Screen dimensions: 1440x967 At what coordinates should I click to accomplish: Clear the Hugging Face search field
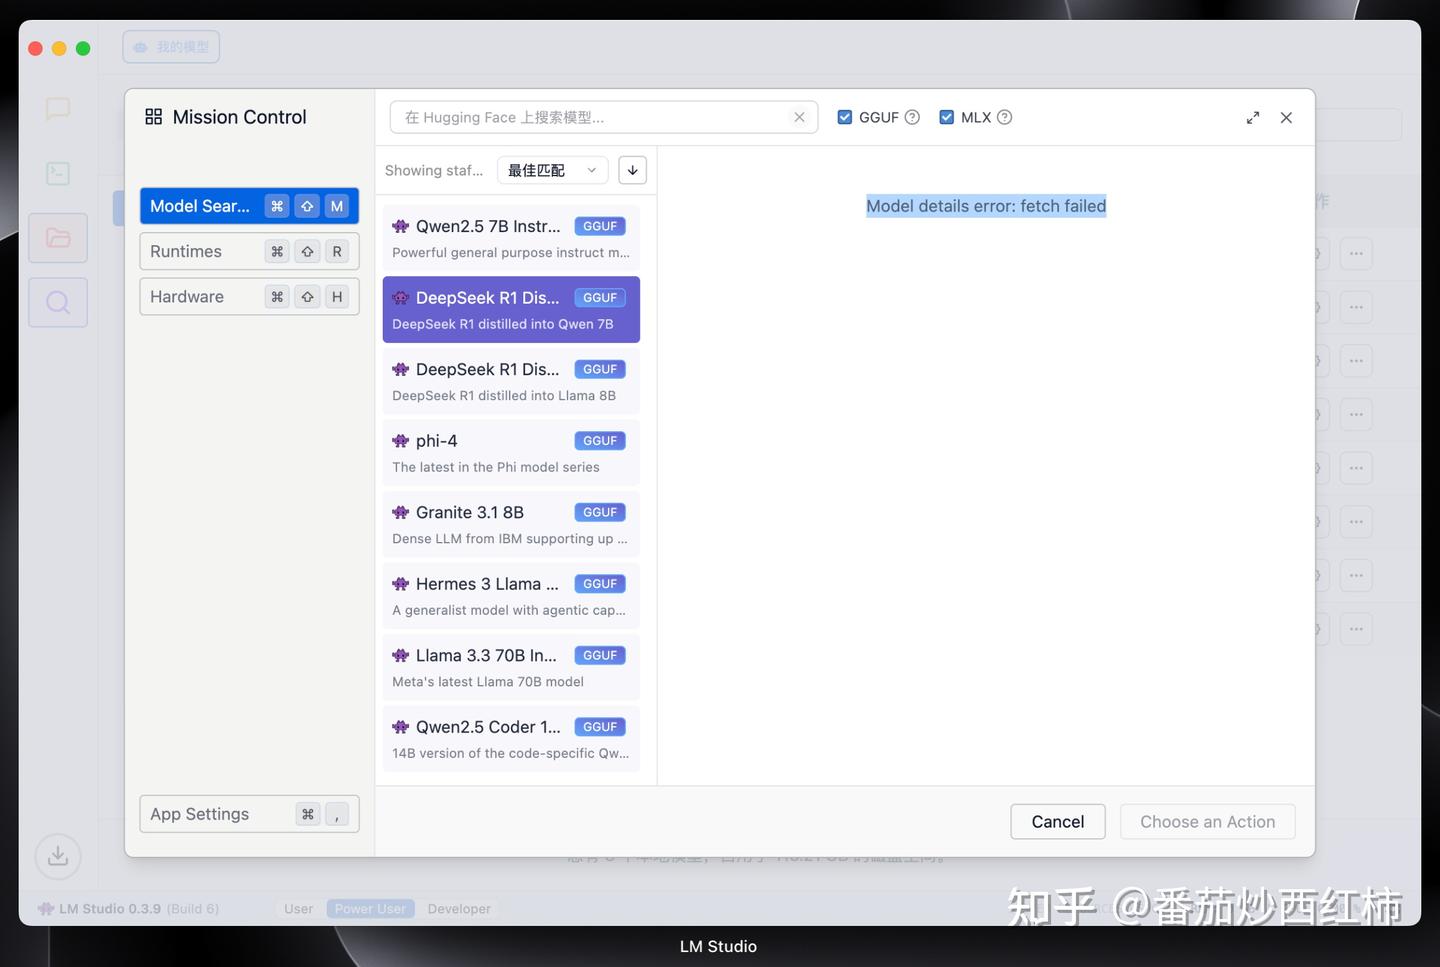799,117
